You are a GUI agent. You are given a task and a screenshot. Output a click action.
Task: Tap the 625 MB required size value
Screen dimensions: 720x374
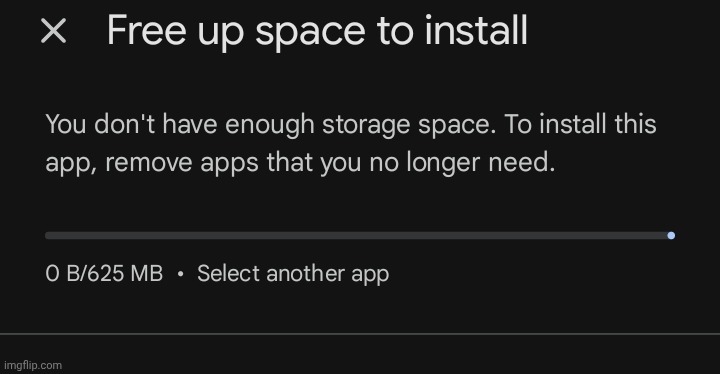coord(125,273)
